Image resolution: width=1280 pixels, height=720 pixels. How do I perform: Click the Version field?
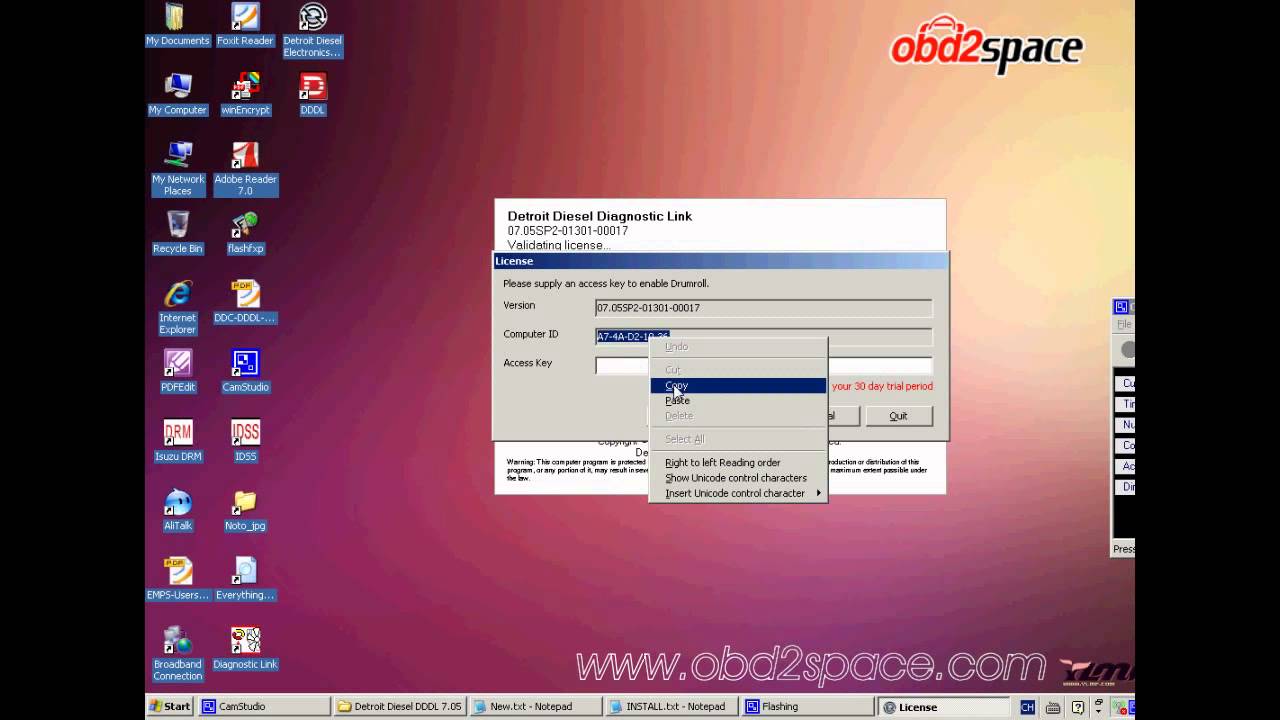[x=763, y=308]
